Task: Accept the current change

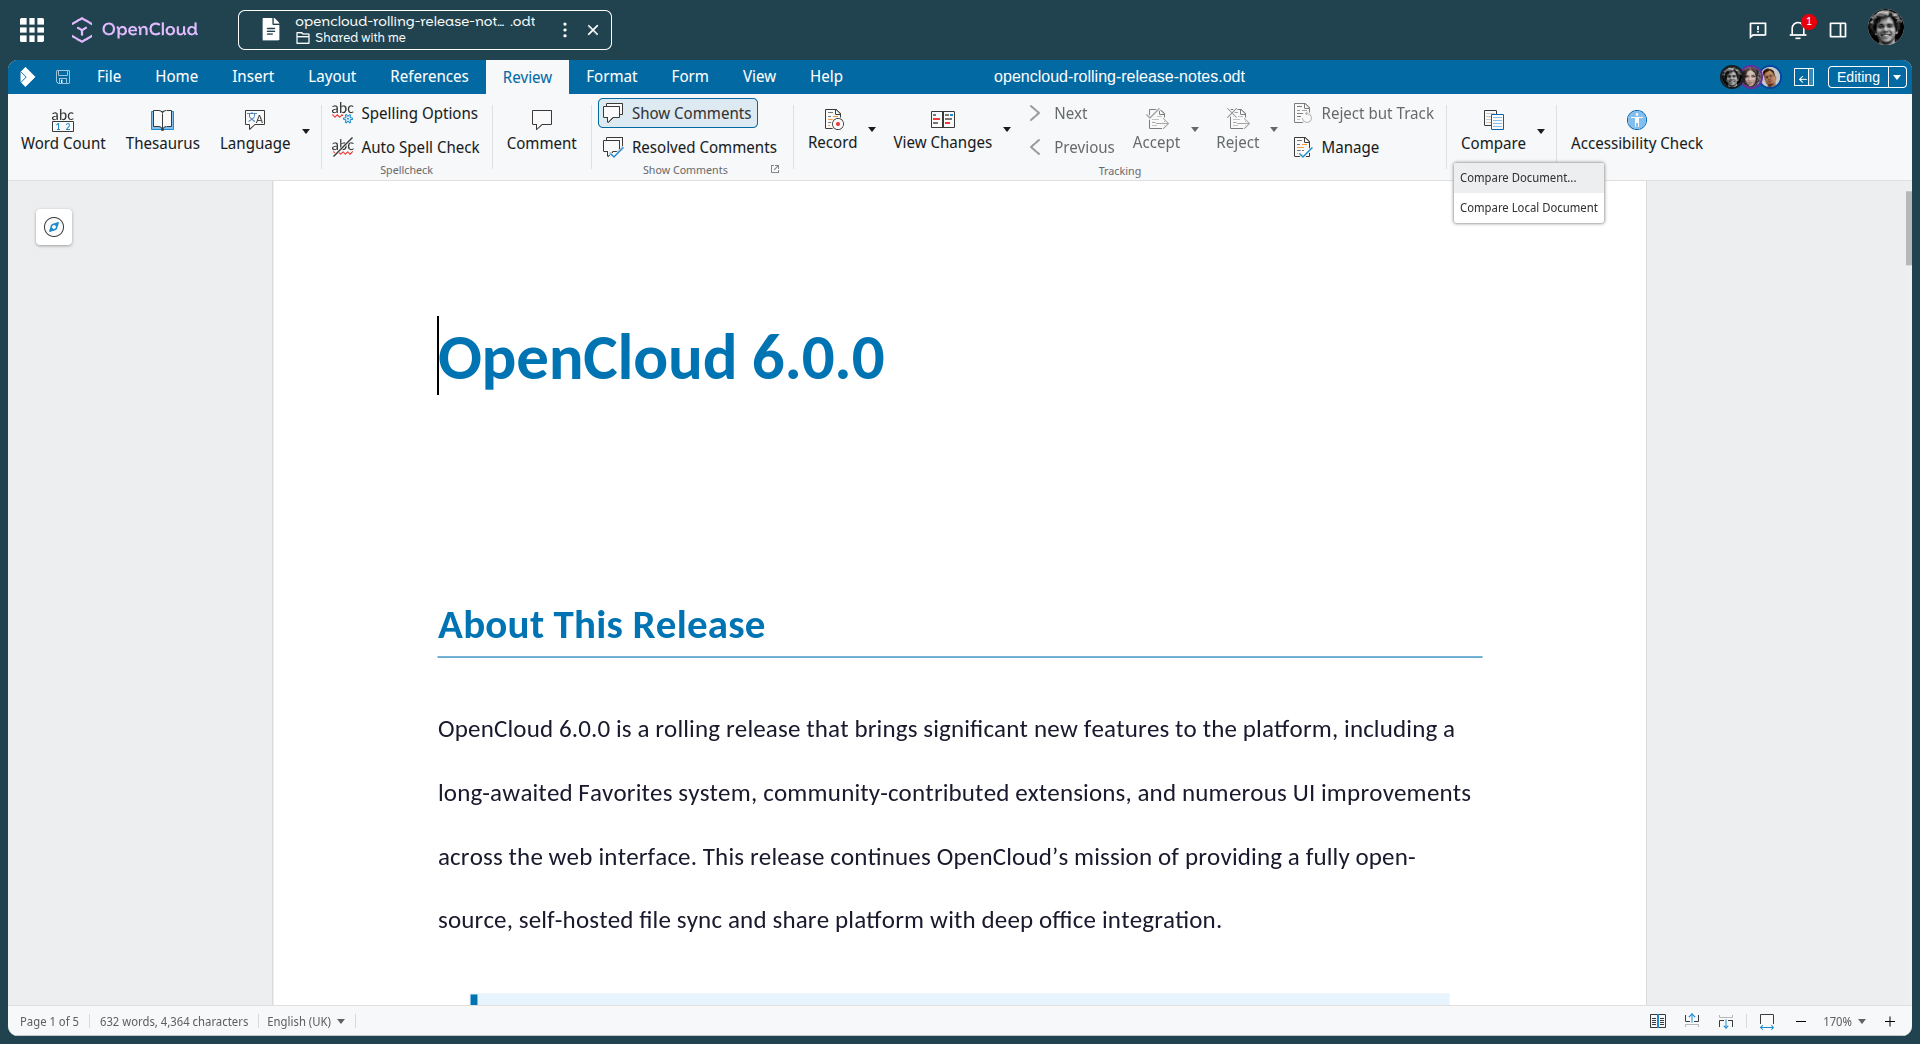Action: pos(1157,130)
